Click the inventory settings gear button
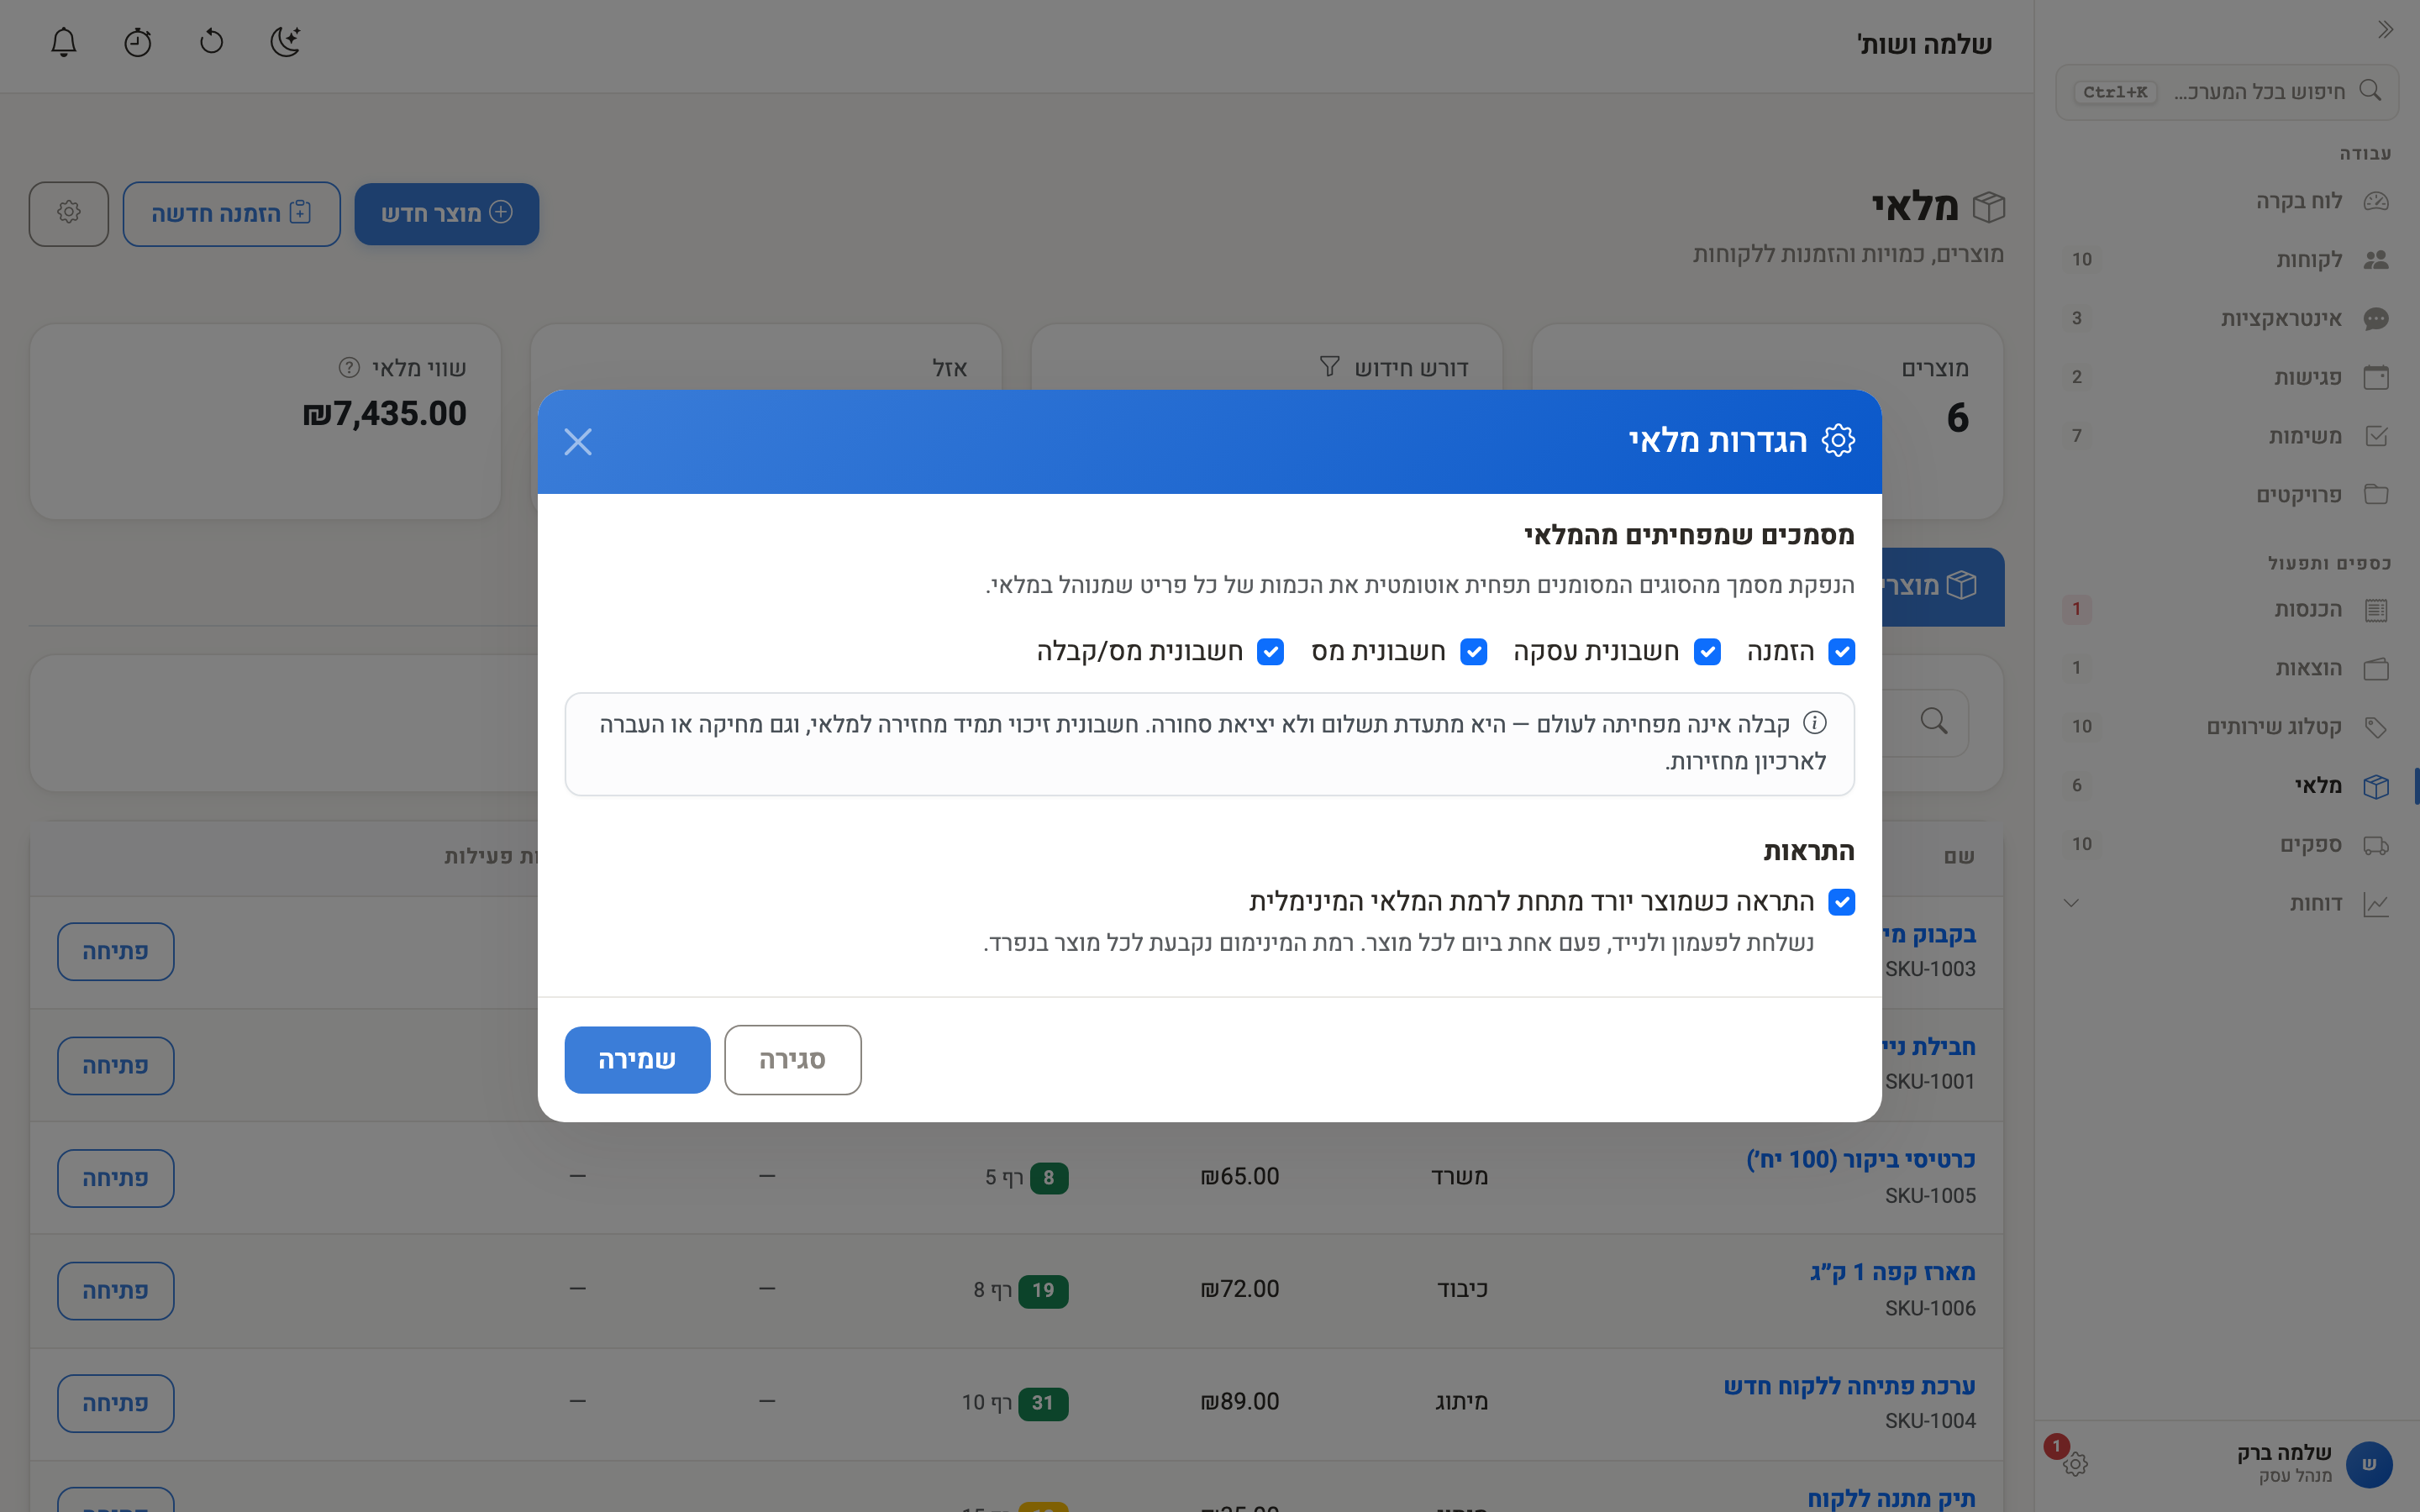Viewport: 2420px width, 1512px height. coord(69,214)
